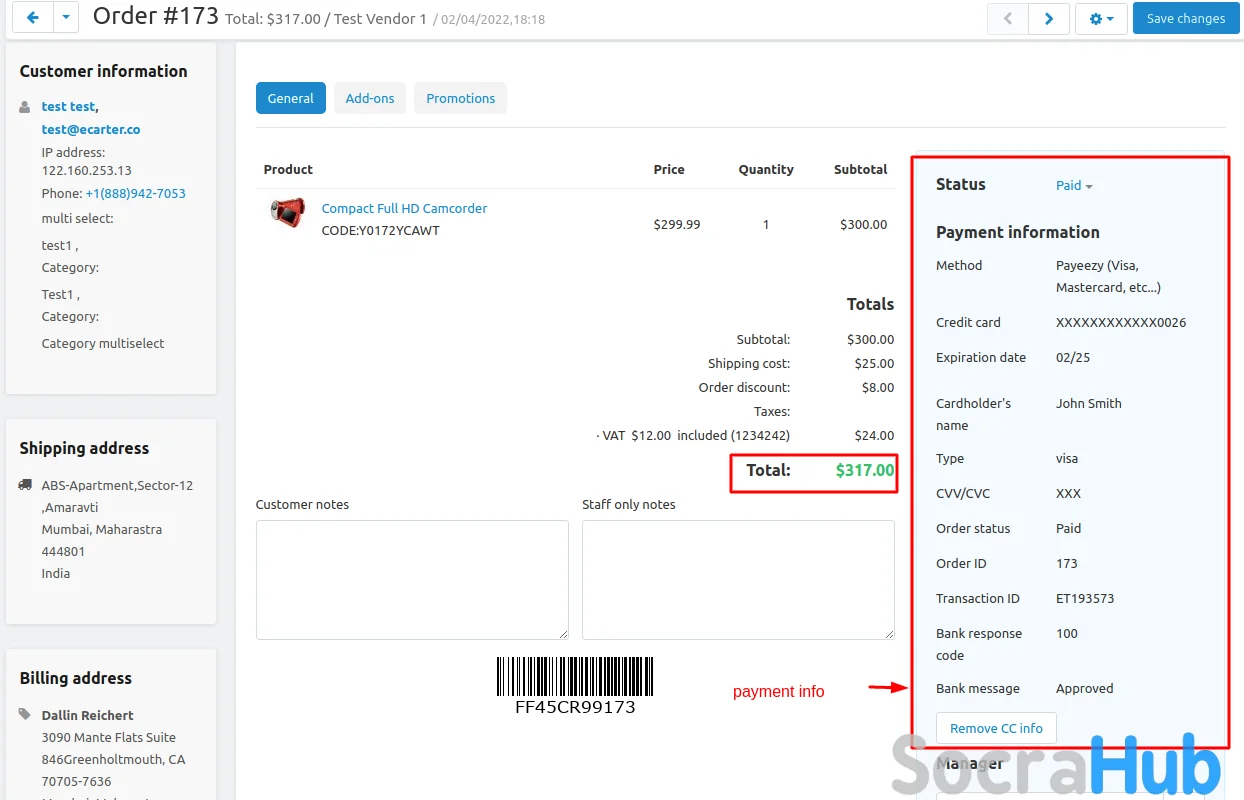The height and width of the screenshot is (800, 1244).
Task: Click the shipping truck icon
Action: (26, 485)
